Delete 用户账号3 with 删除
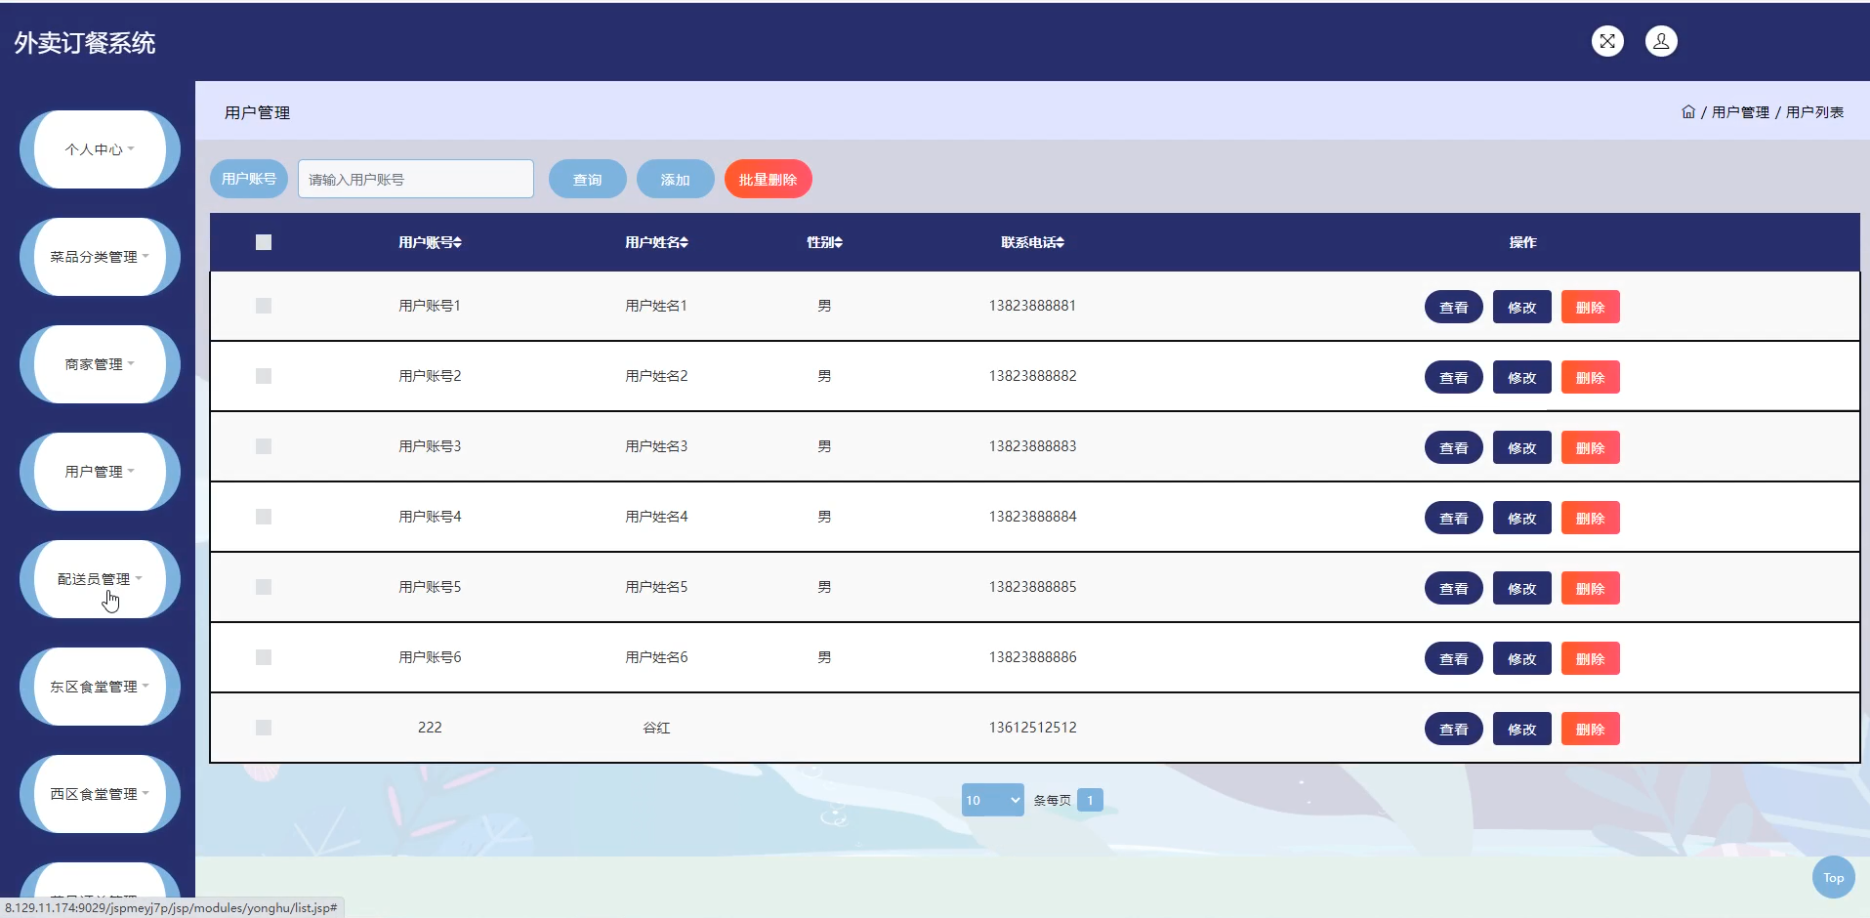 point(1590,447)
